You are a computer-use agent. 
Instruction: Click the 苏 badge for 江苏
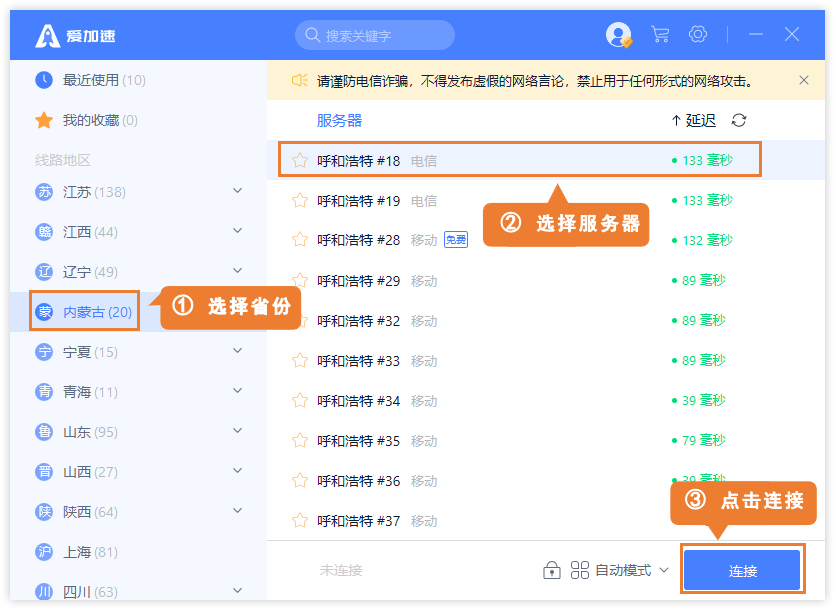click(x=44, y=192)
